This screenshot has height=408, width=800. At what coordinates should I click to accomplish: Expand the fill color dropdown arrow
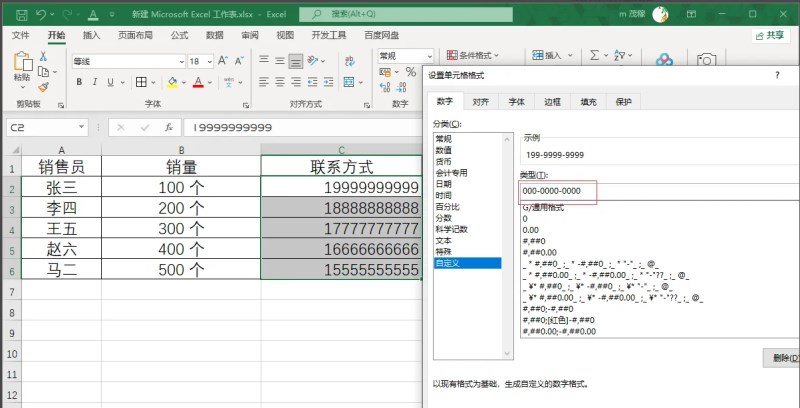[x=184, y=82]
